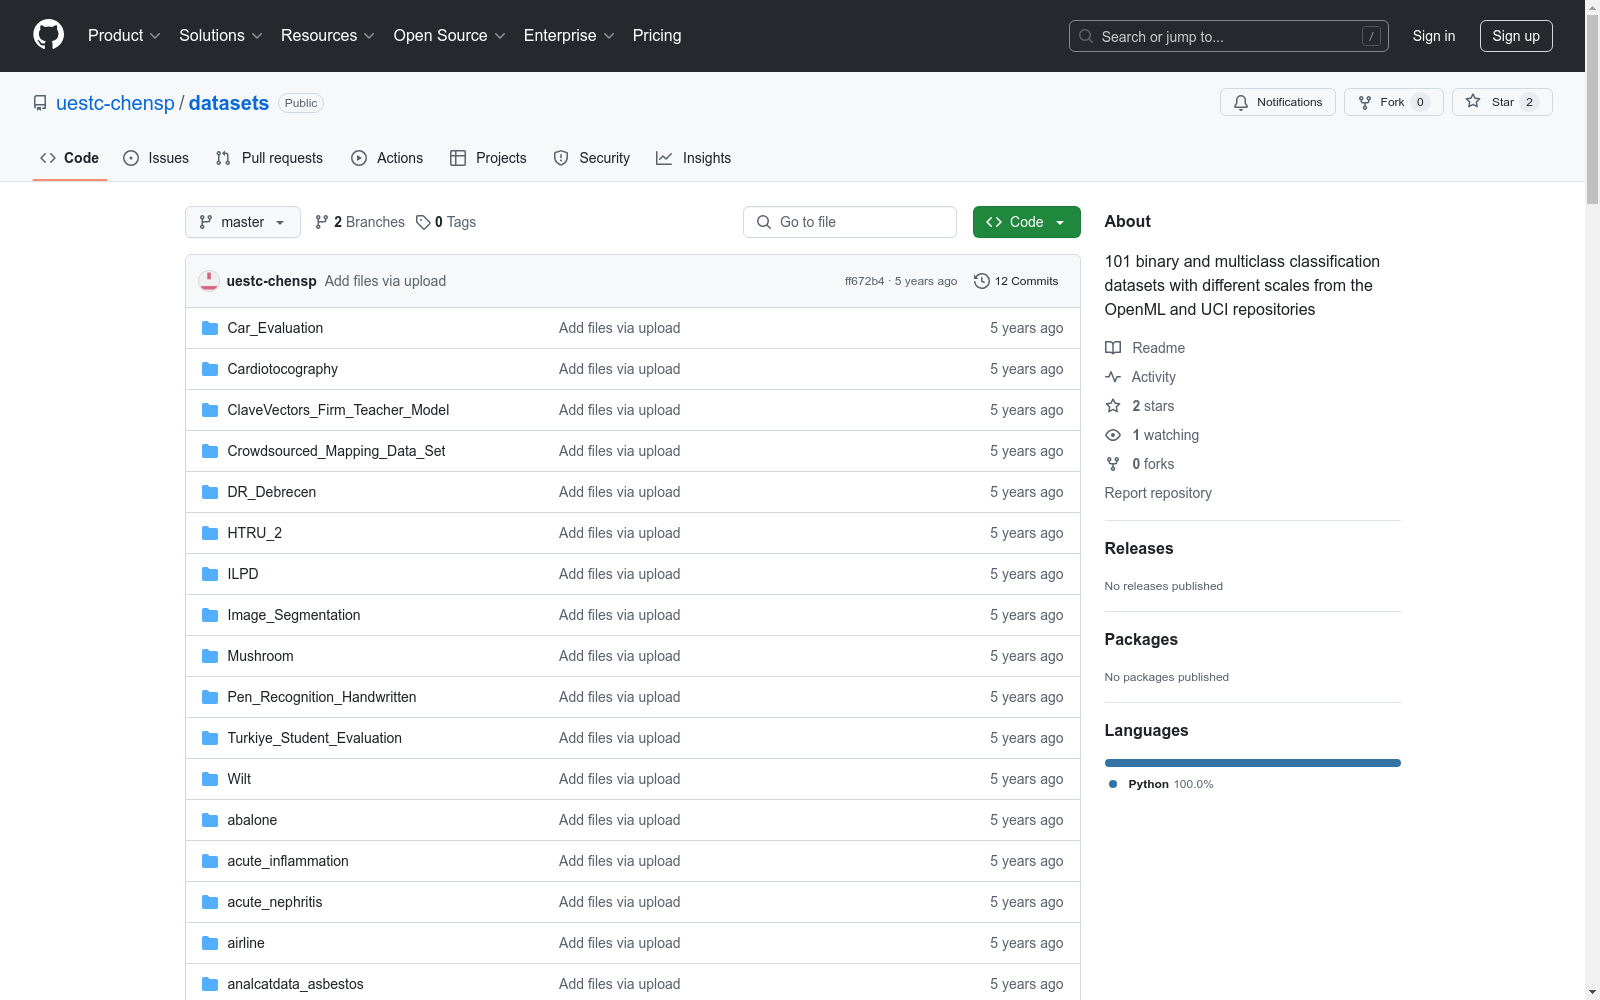
Task: Click the GitHub logo icon
Action: pyautogui.click(x=48, y=35)
